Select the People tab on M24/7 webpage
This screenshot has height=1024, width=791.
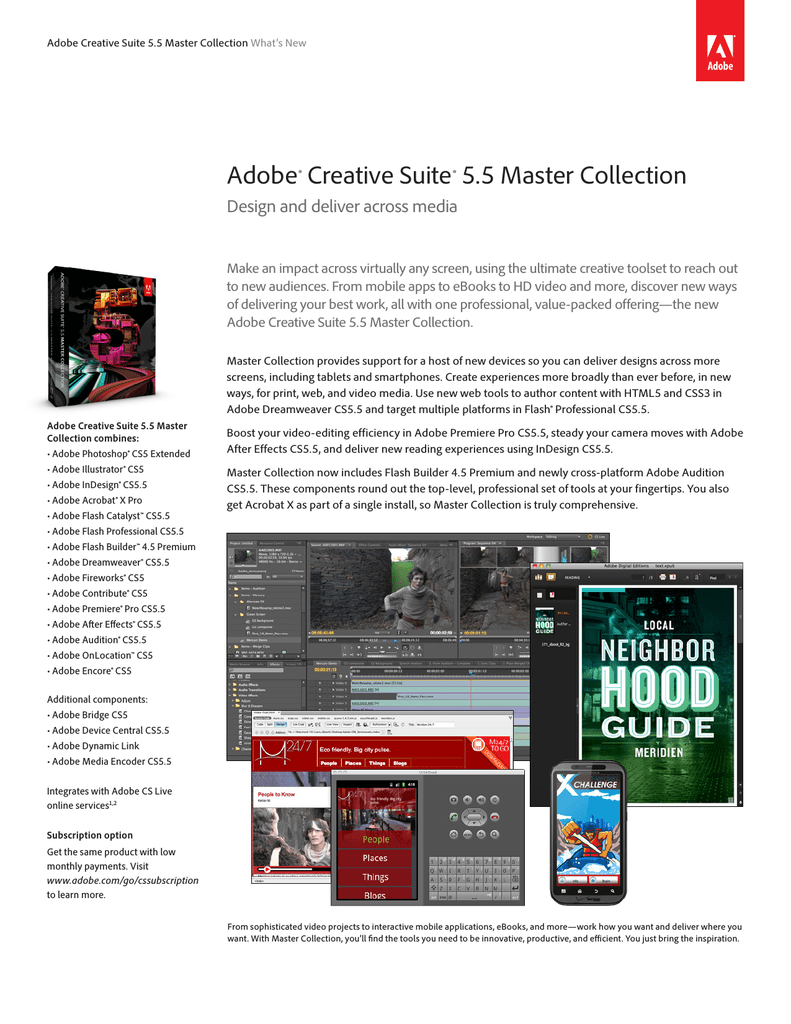[329, 763]
